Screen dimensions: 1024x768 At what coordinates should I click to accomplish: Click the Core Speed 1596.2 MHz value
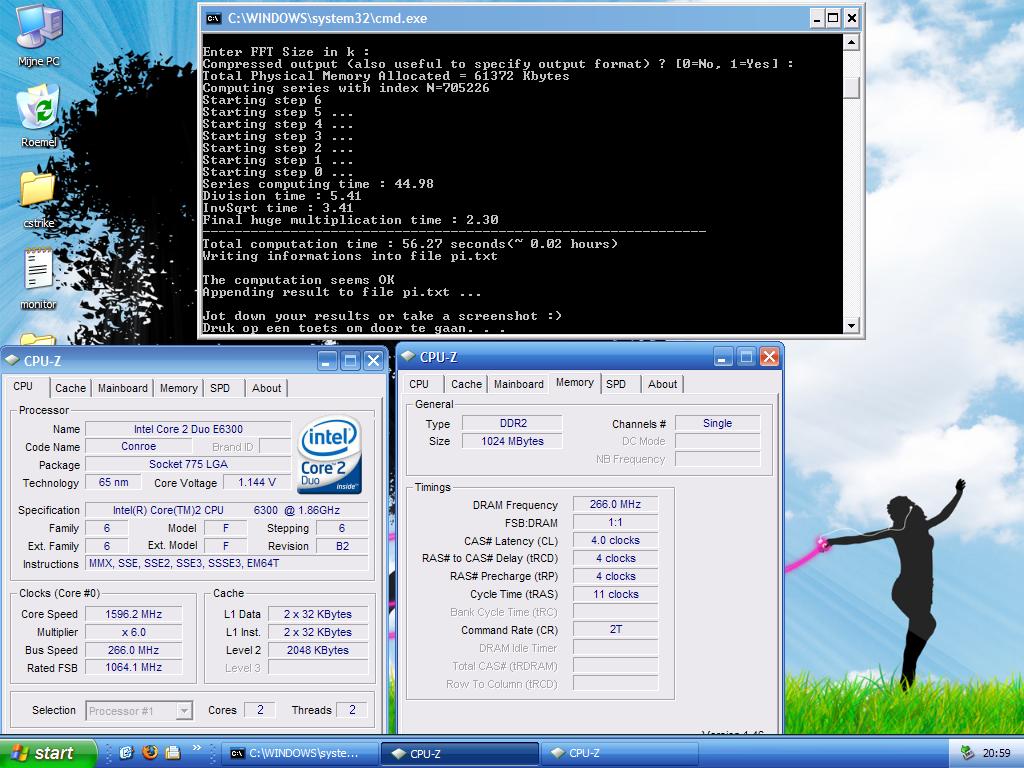click(133, 614)
